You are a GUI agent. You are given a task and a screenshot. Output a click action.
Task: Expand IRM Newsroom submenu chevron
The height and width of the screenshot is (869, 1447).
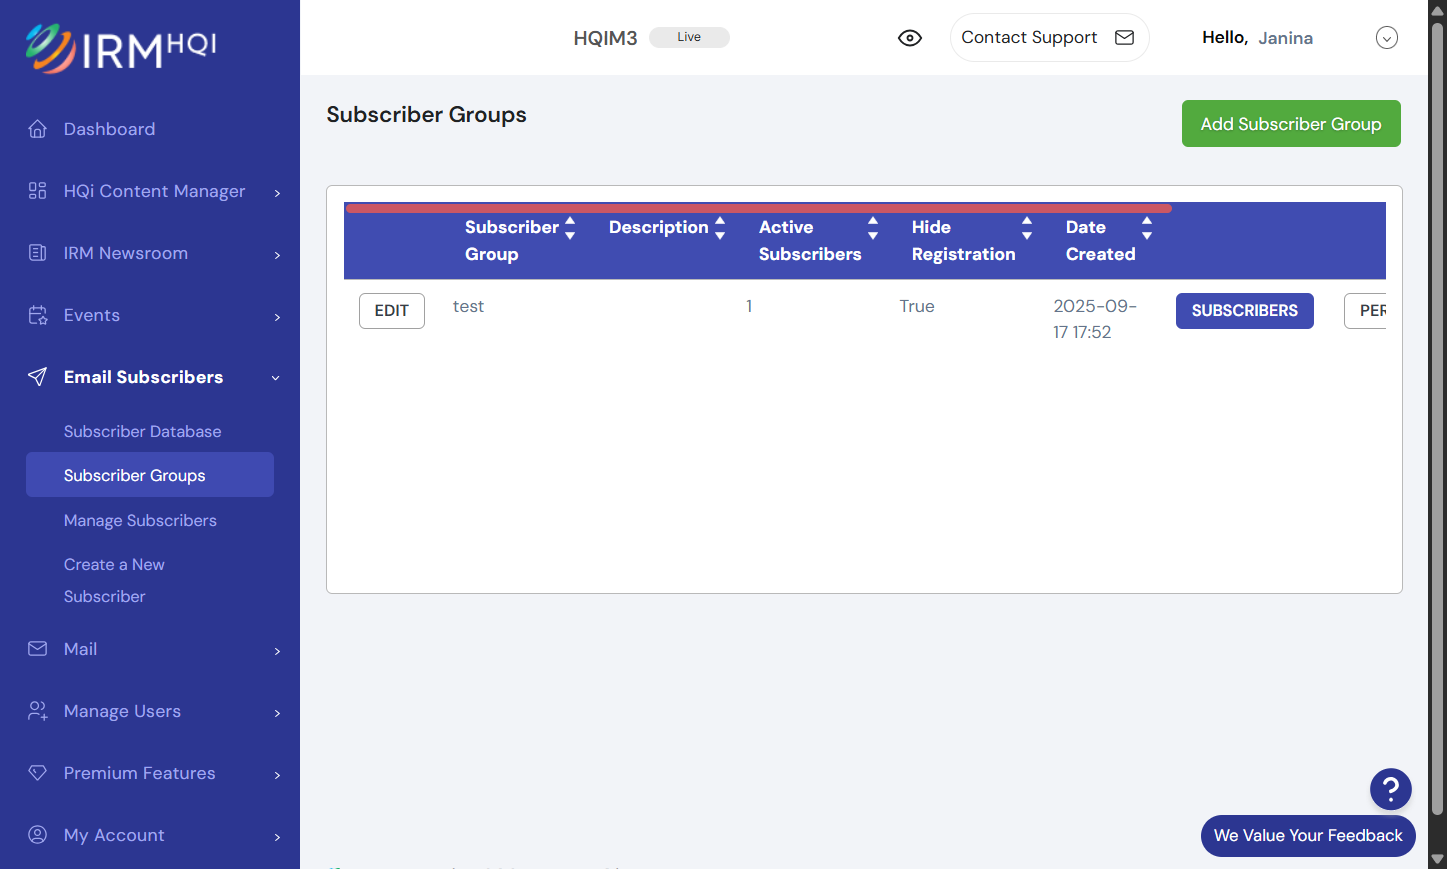[277, 255]
